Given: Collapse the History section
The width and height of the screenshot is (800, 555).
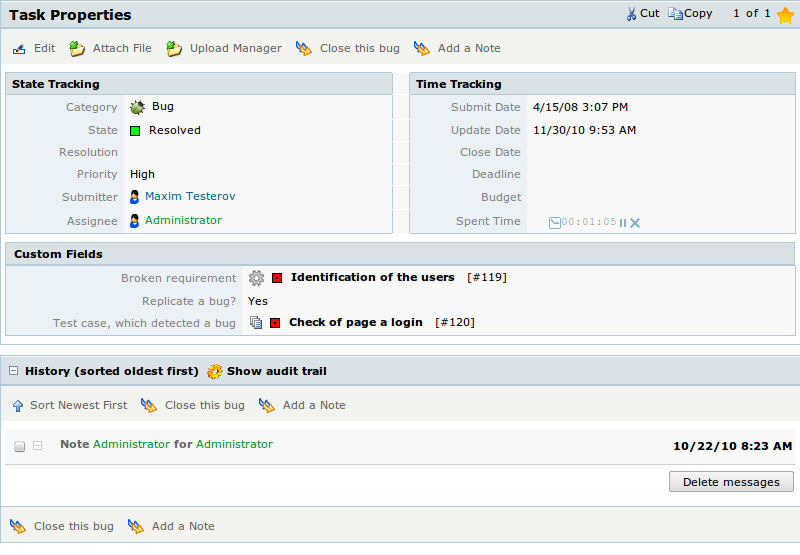Looking at the screenshot, I should click(x=14, y=371).
